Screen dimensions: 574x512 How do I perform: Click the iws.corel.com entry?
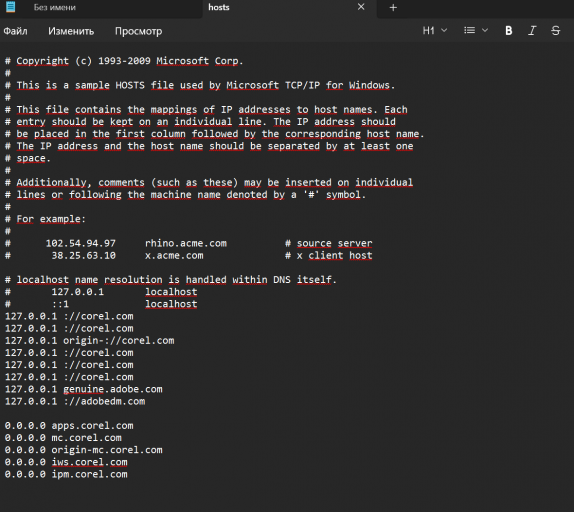coord(89,462)
